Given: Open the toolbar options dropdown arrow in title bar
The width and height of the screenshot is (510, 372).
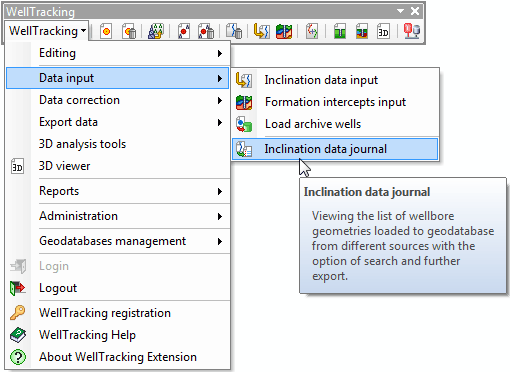Looking at the screenshot, I should click(400, 11).
